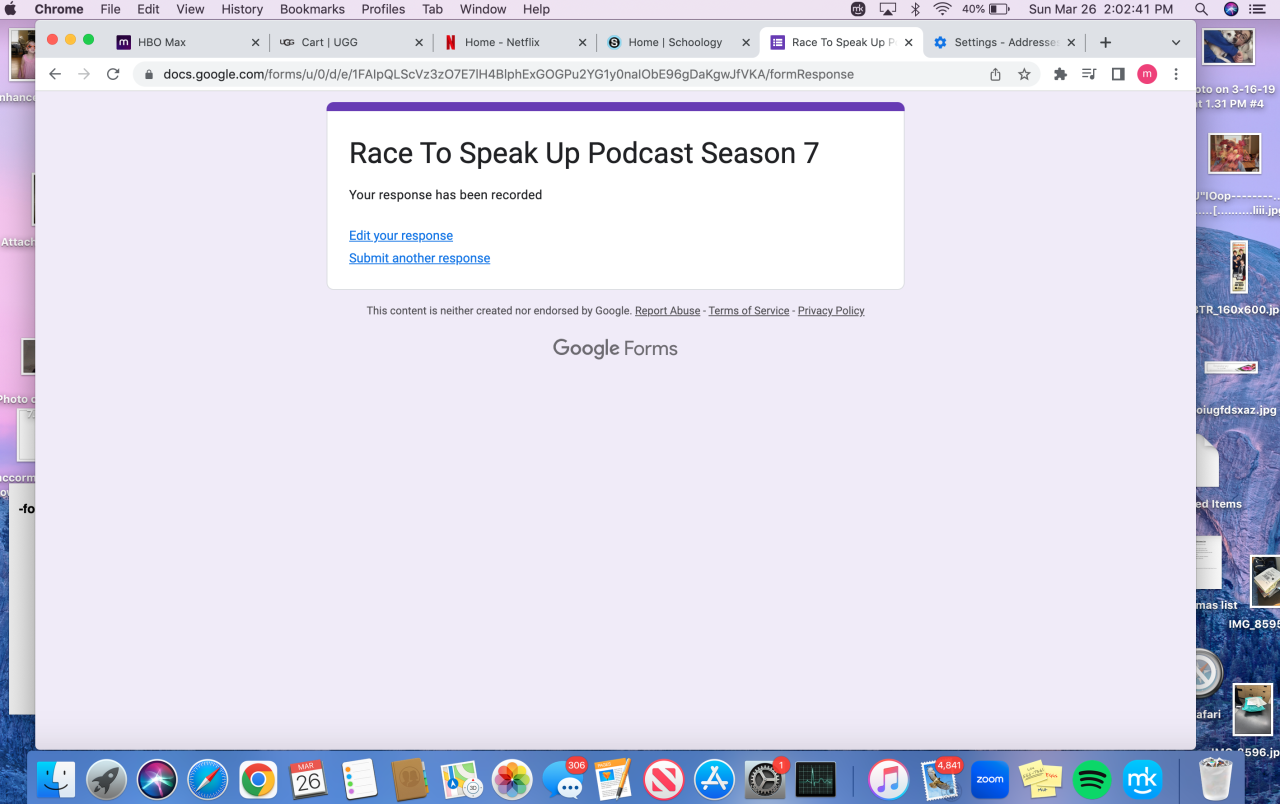The height and width of the screenshot is (804, 1280).
Task: Open the Bookmarks menu
Action: point(312,9)
